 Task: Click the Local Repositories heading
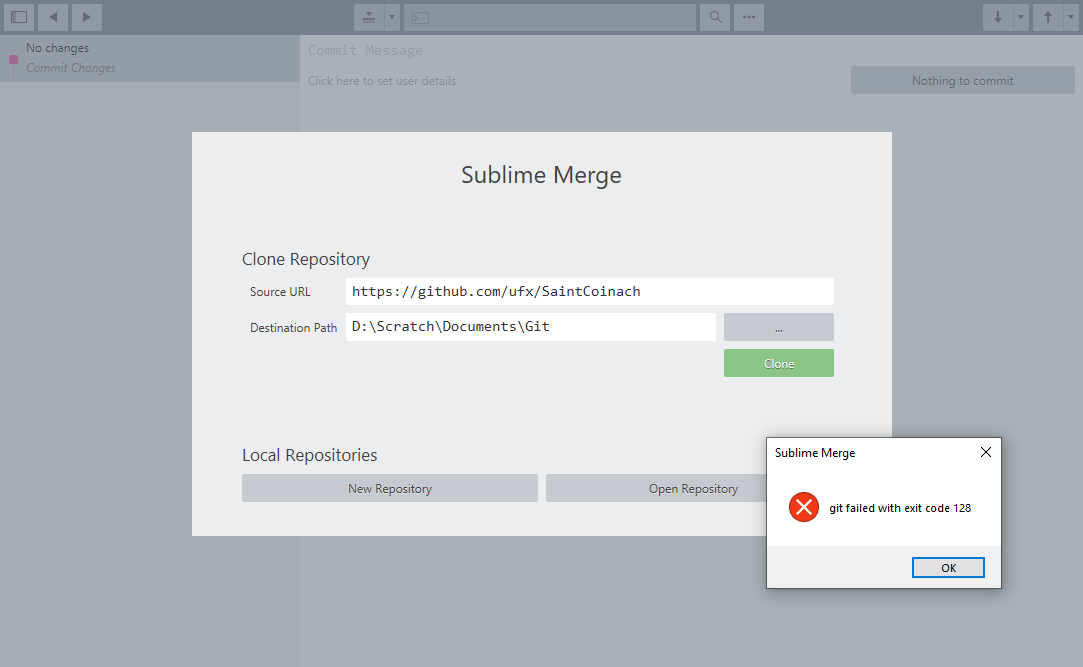pos(309,455)
